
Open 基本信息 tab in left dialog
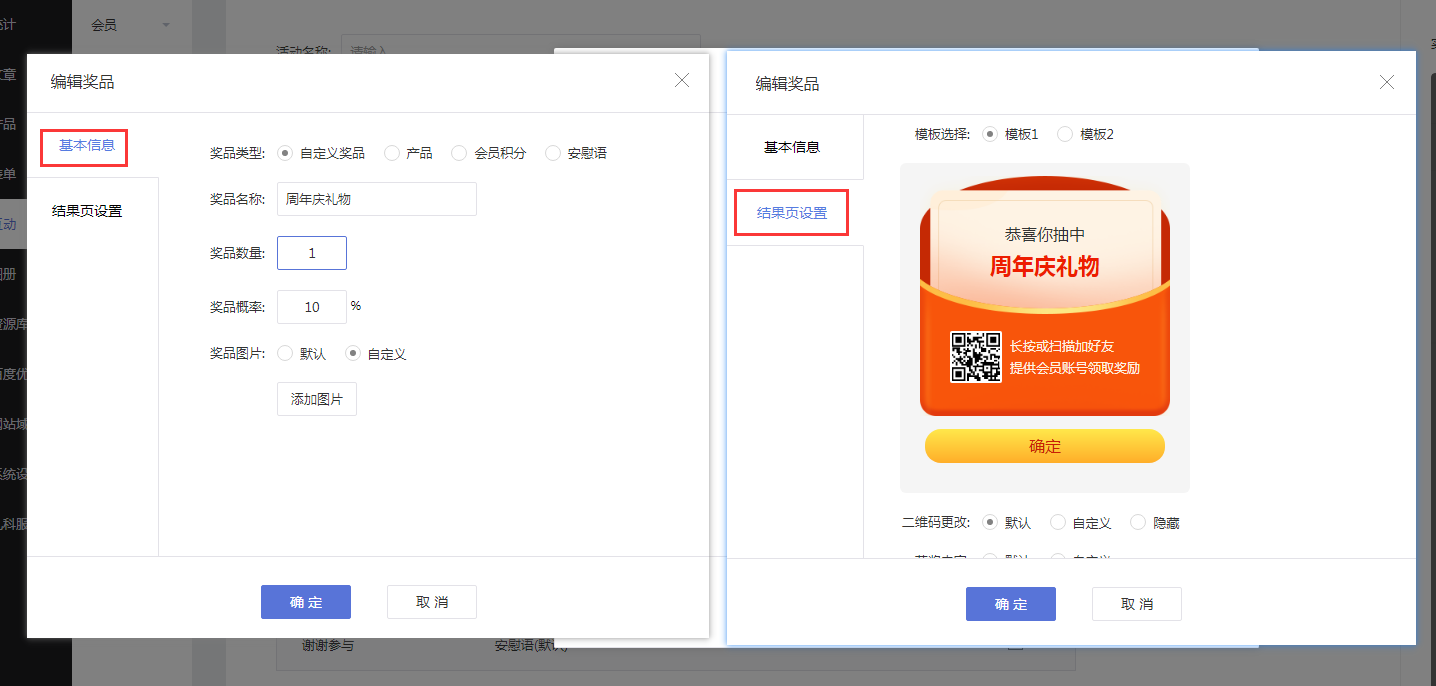click(x=87, y=145)
